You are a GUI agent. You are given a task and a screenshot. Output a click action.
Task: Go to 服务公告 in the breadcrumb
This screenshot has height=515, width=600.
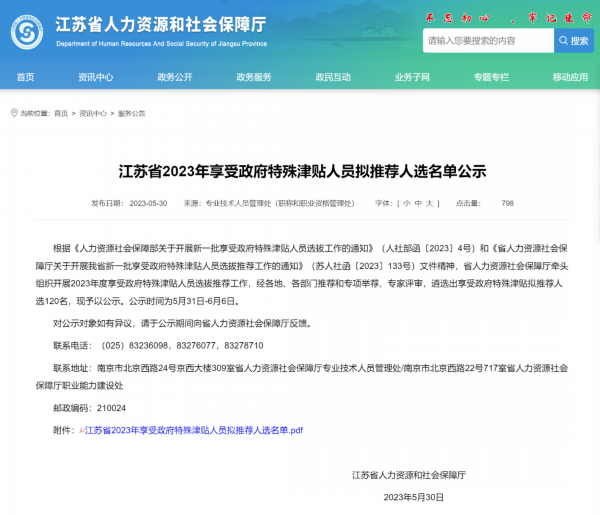131,113
